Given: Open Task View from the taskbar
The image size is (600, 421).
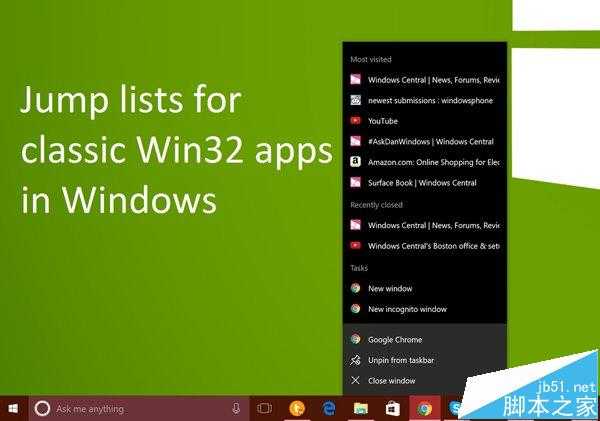Looking at the screenshot, I should click(264, 409).
